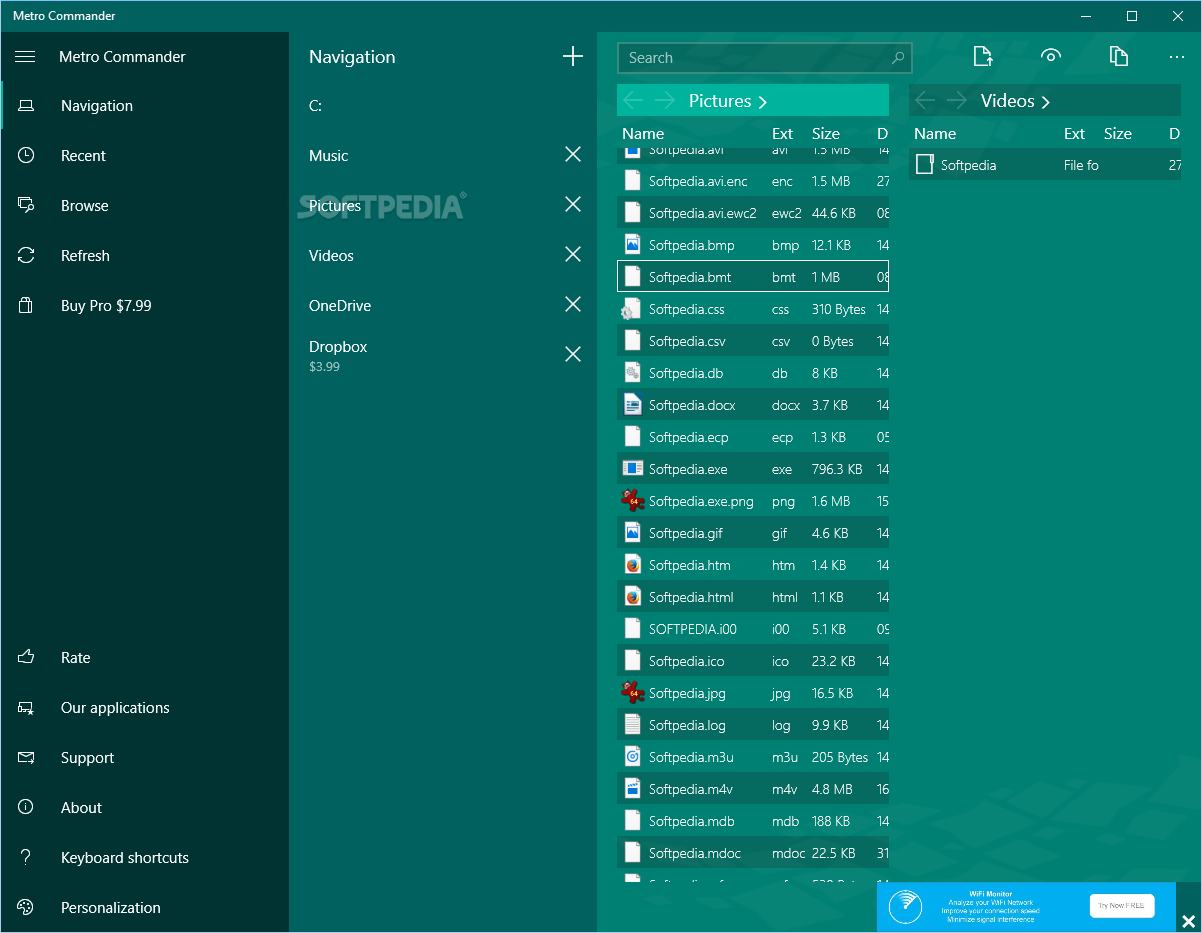Open Recent in the sidebar

145,156
